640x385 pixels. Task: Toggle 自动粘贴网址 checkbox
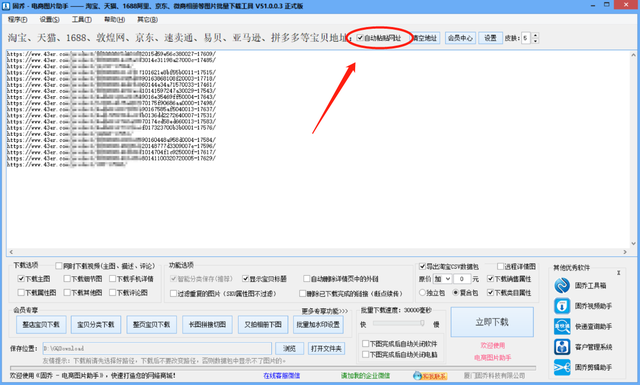point(360,38)
